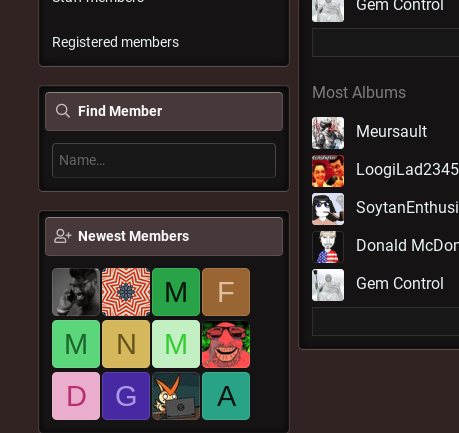Screen dimensions: 459x433
Task: Open Registered members list
Action: click(115, 42)
